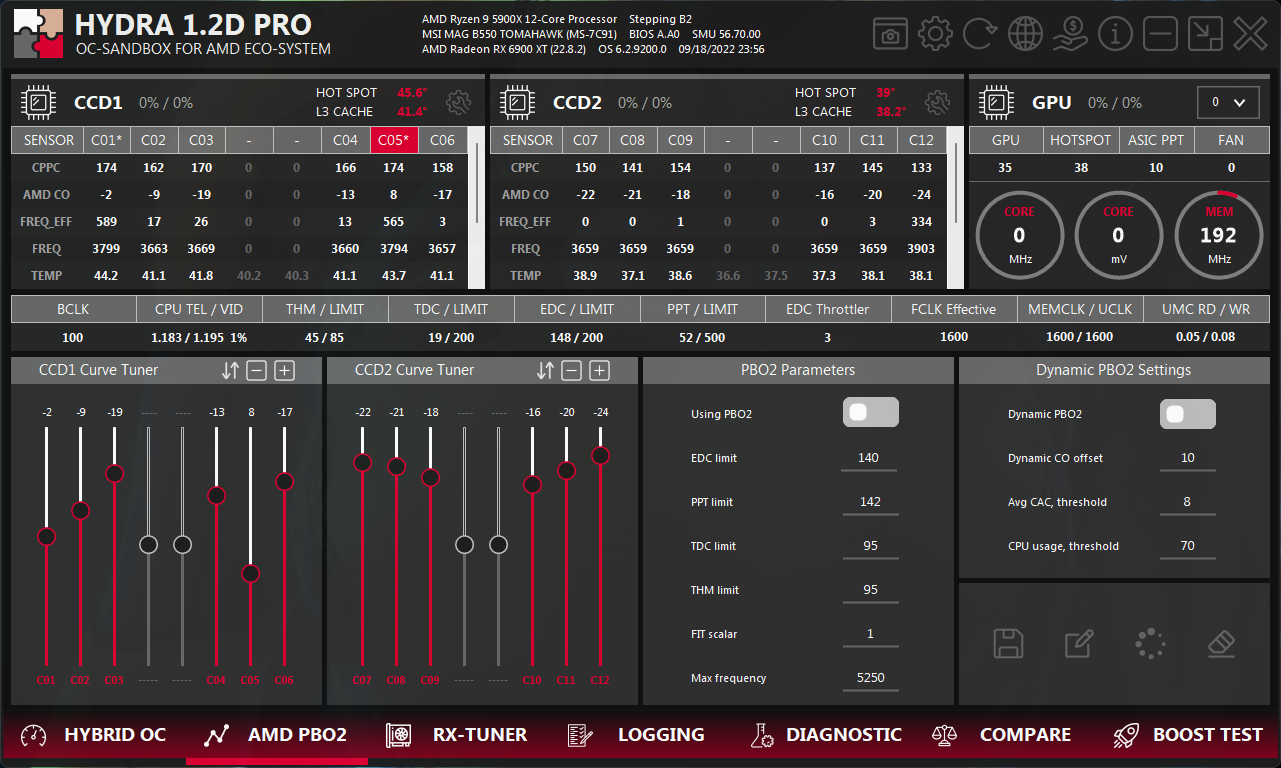Click the EDC limit input field
This screenshot has height=768, width=1281.
point(869,459)
